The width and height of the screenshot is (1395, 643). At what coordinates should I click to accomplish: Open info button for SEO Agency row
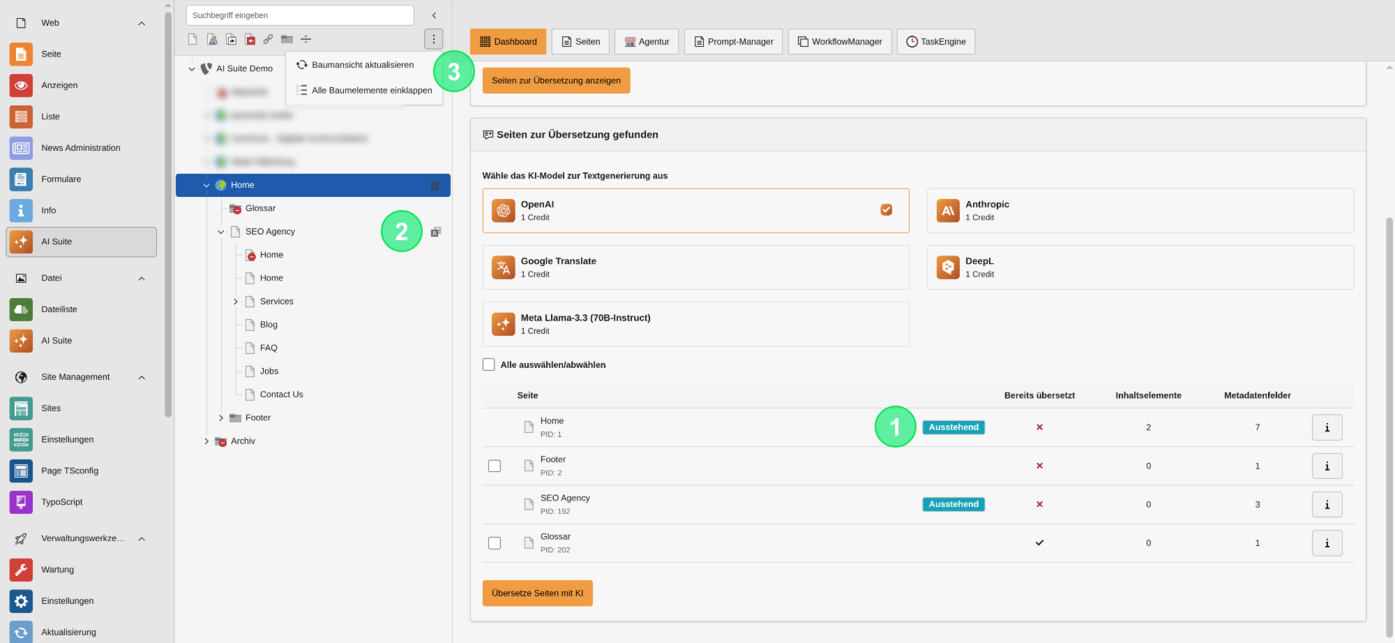coord(1327,504)
